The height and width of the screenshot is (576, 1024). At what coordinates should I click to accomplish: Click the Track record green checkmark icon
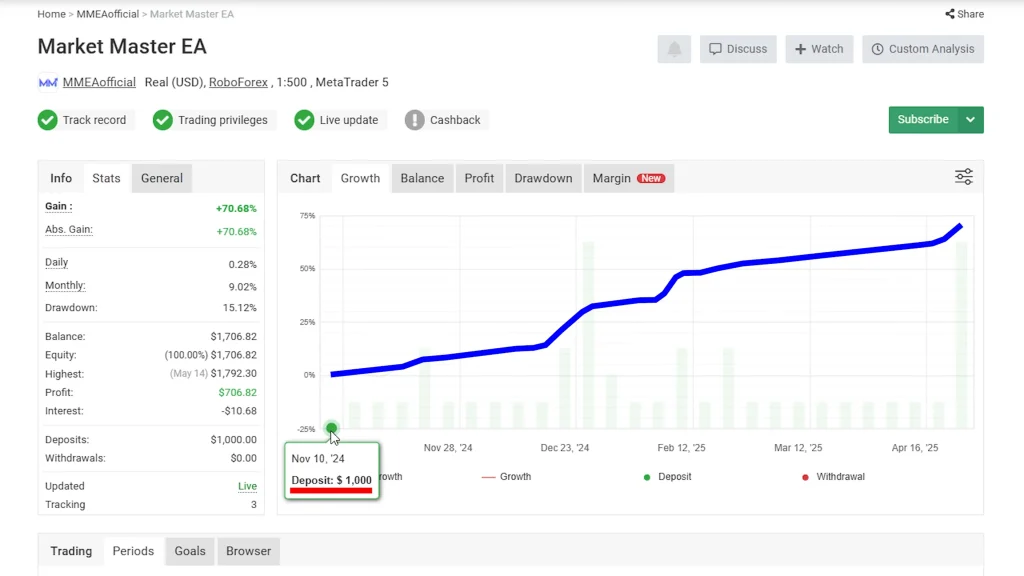click(47, 120)
